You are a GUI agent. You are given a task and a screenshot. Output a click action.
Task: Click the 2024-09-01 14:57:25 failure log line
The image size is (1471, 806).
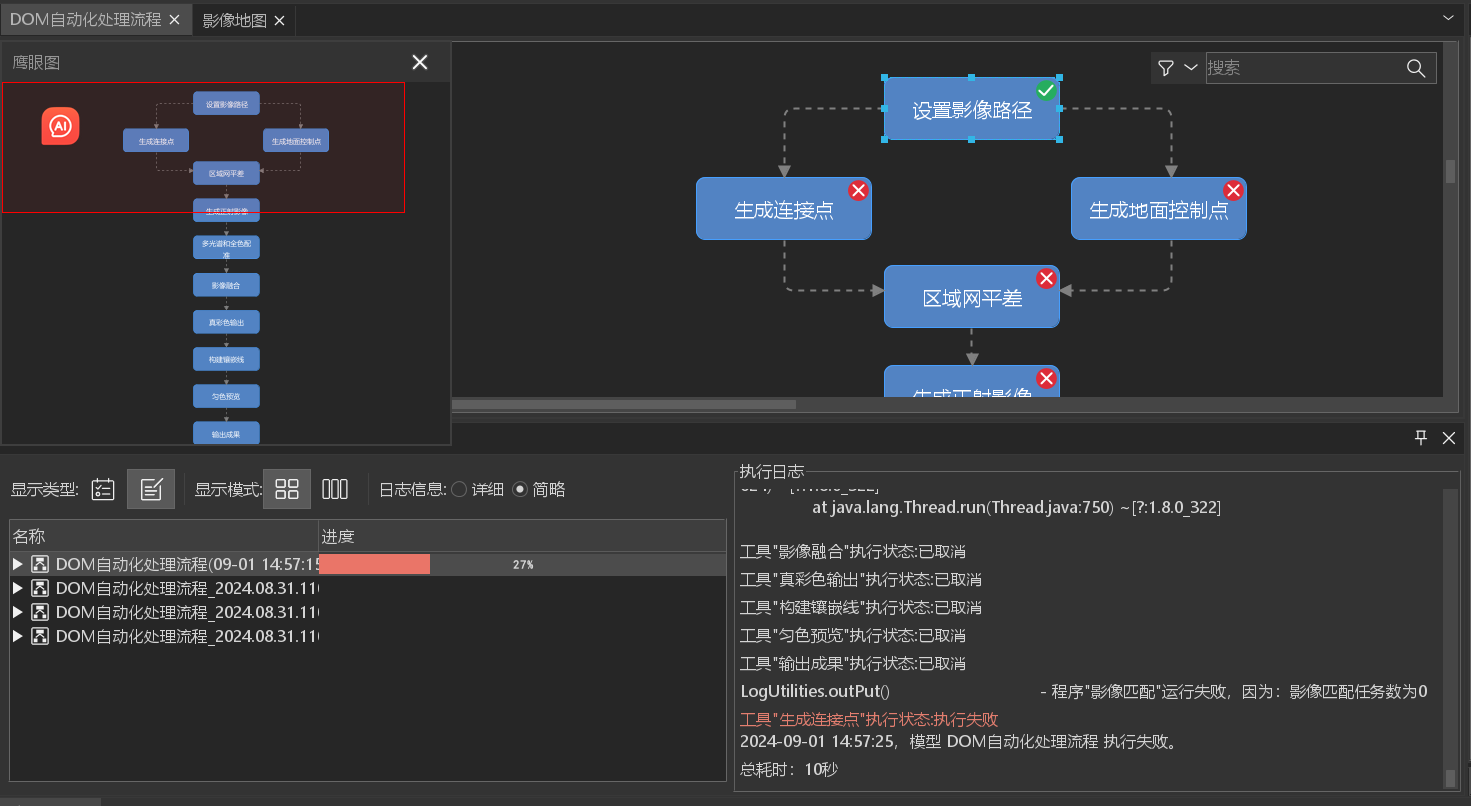tap(958, 742)
